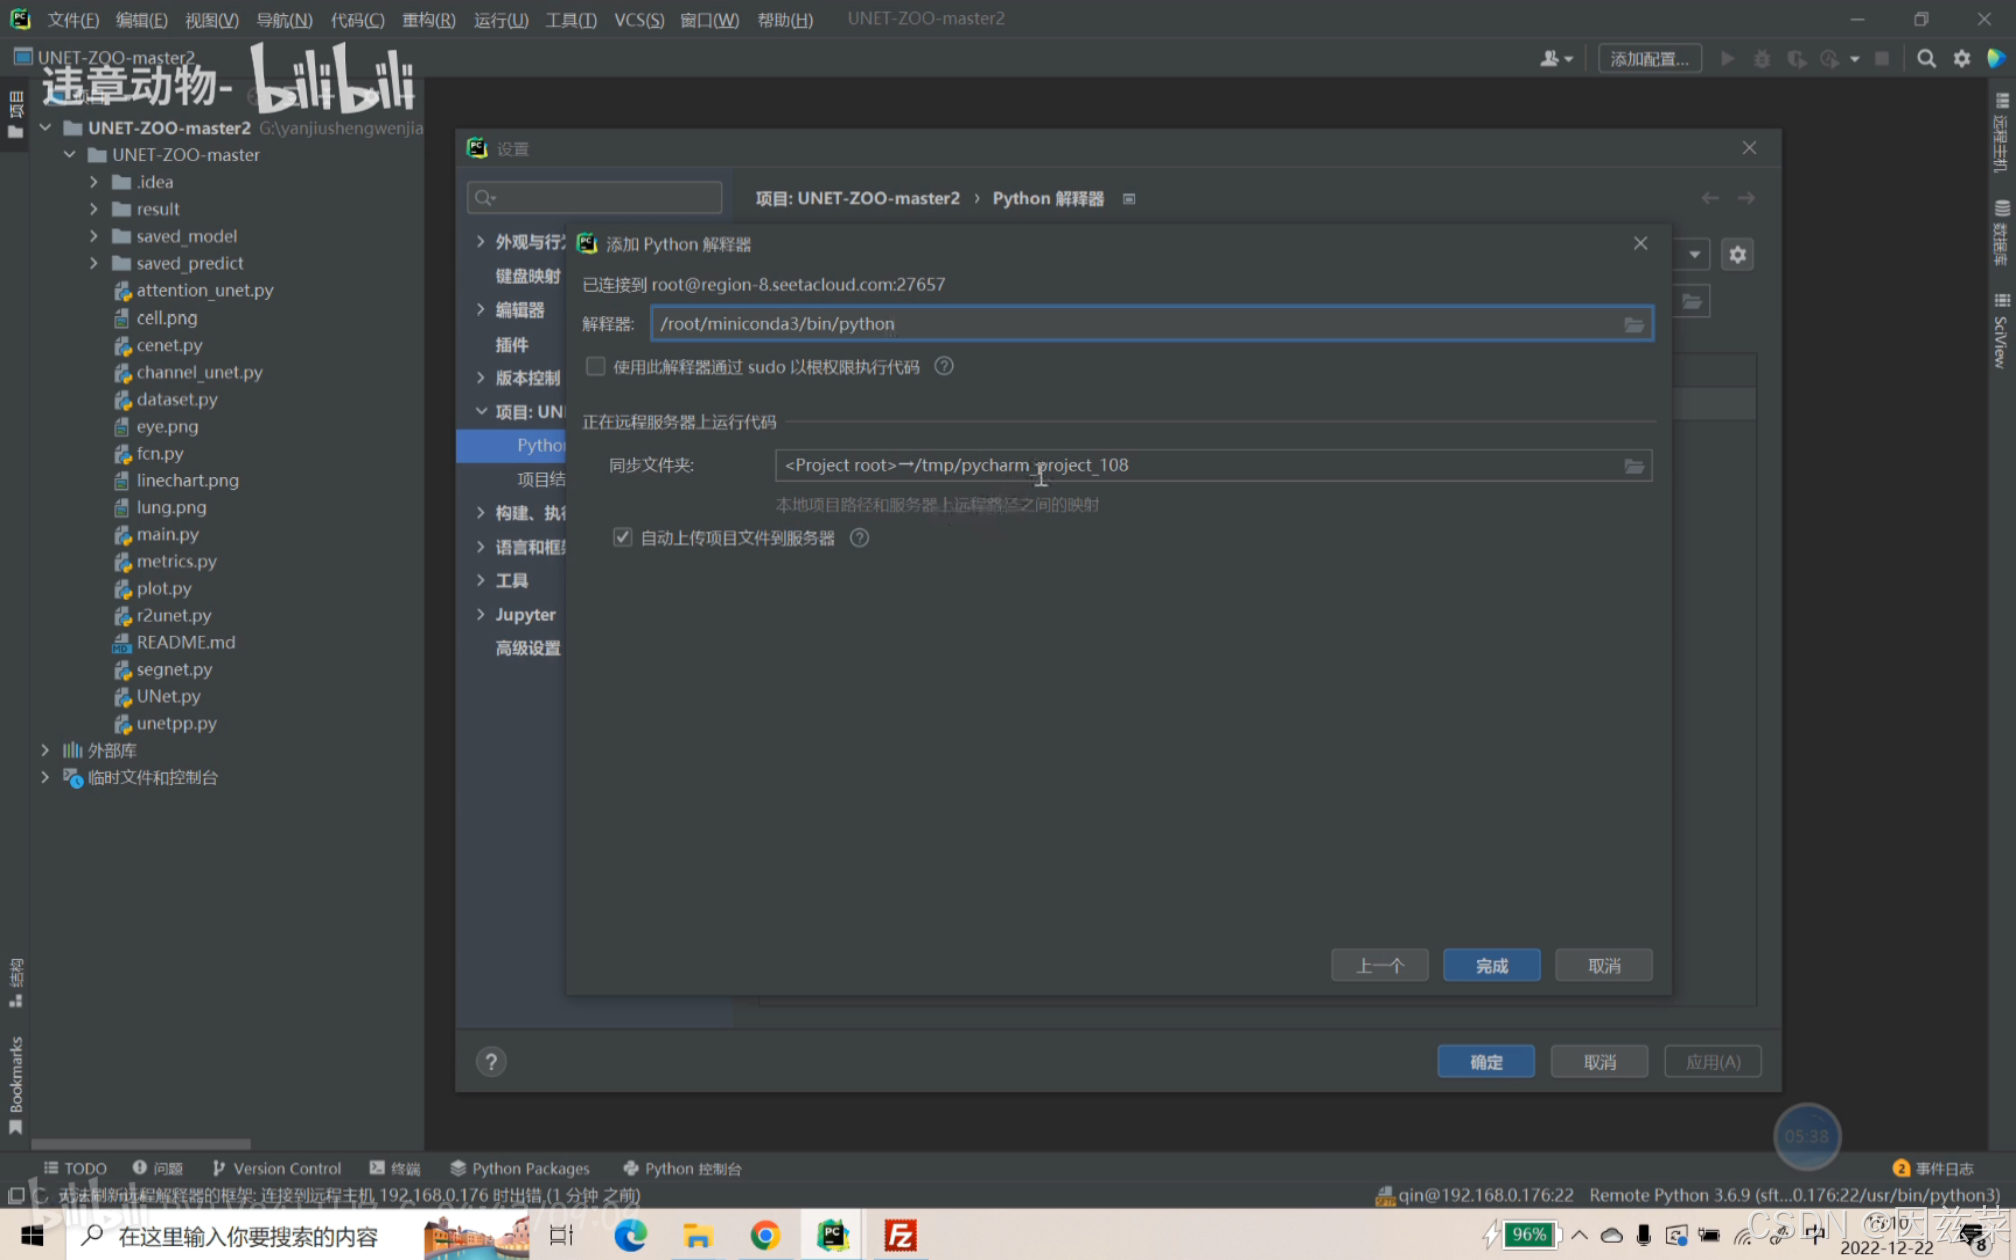Open the VCS(S) menu
2016x1260 pixels.
pyautogui.click(x=638, y=20)
